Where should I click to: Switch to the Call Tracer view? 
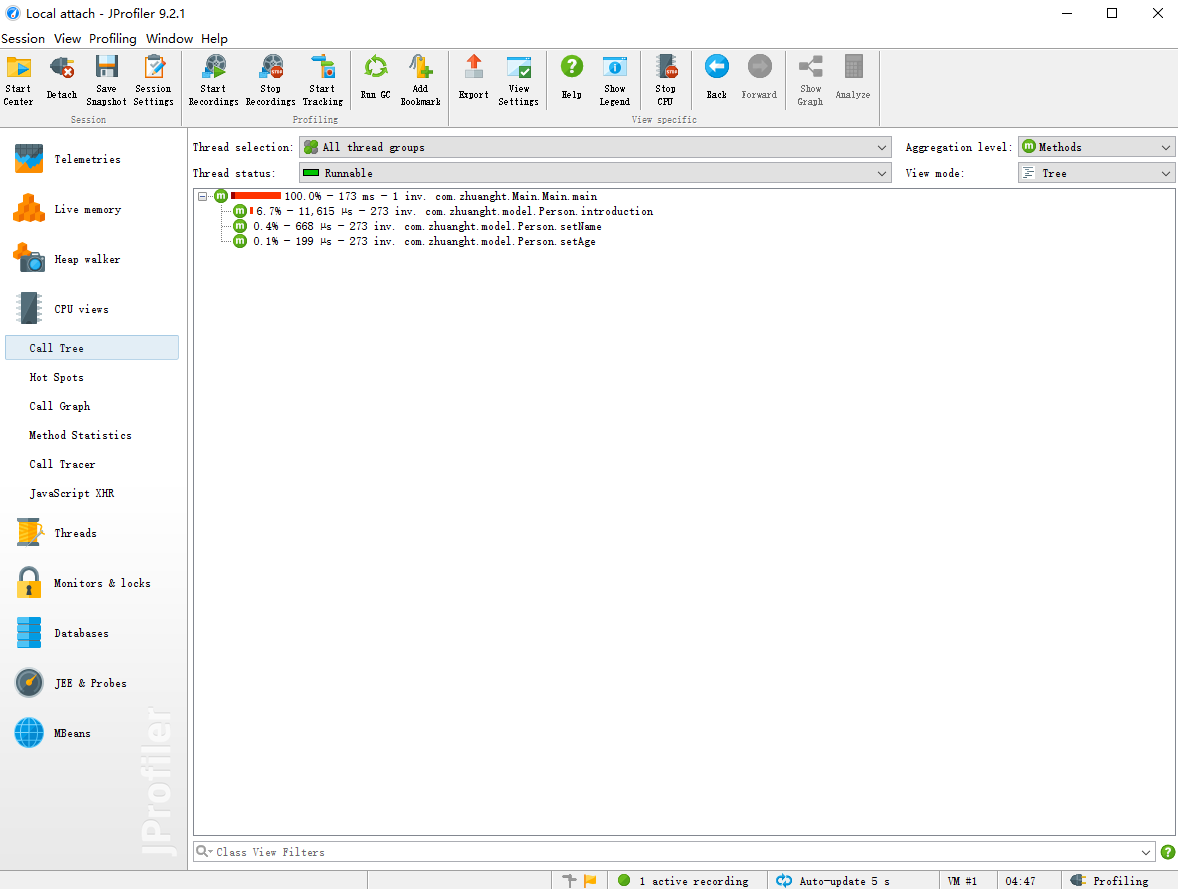(62, 464)
